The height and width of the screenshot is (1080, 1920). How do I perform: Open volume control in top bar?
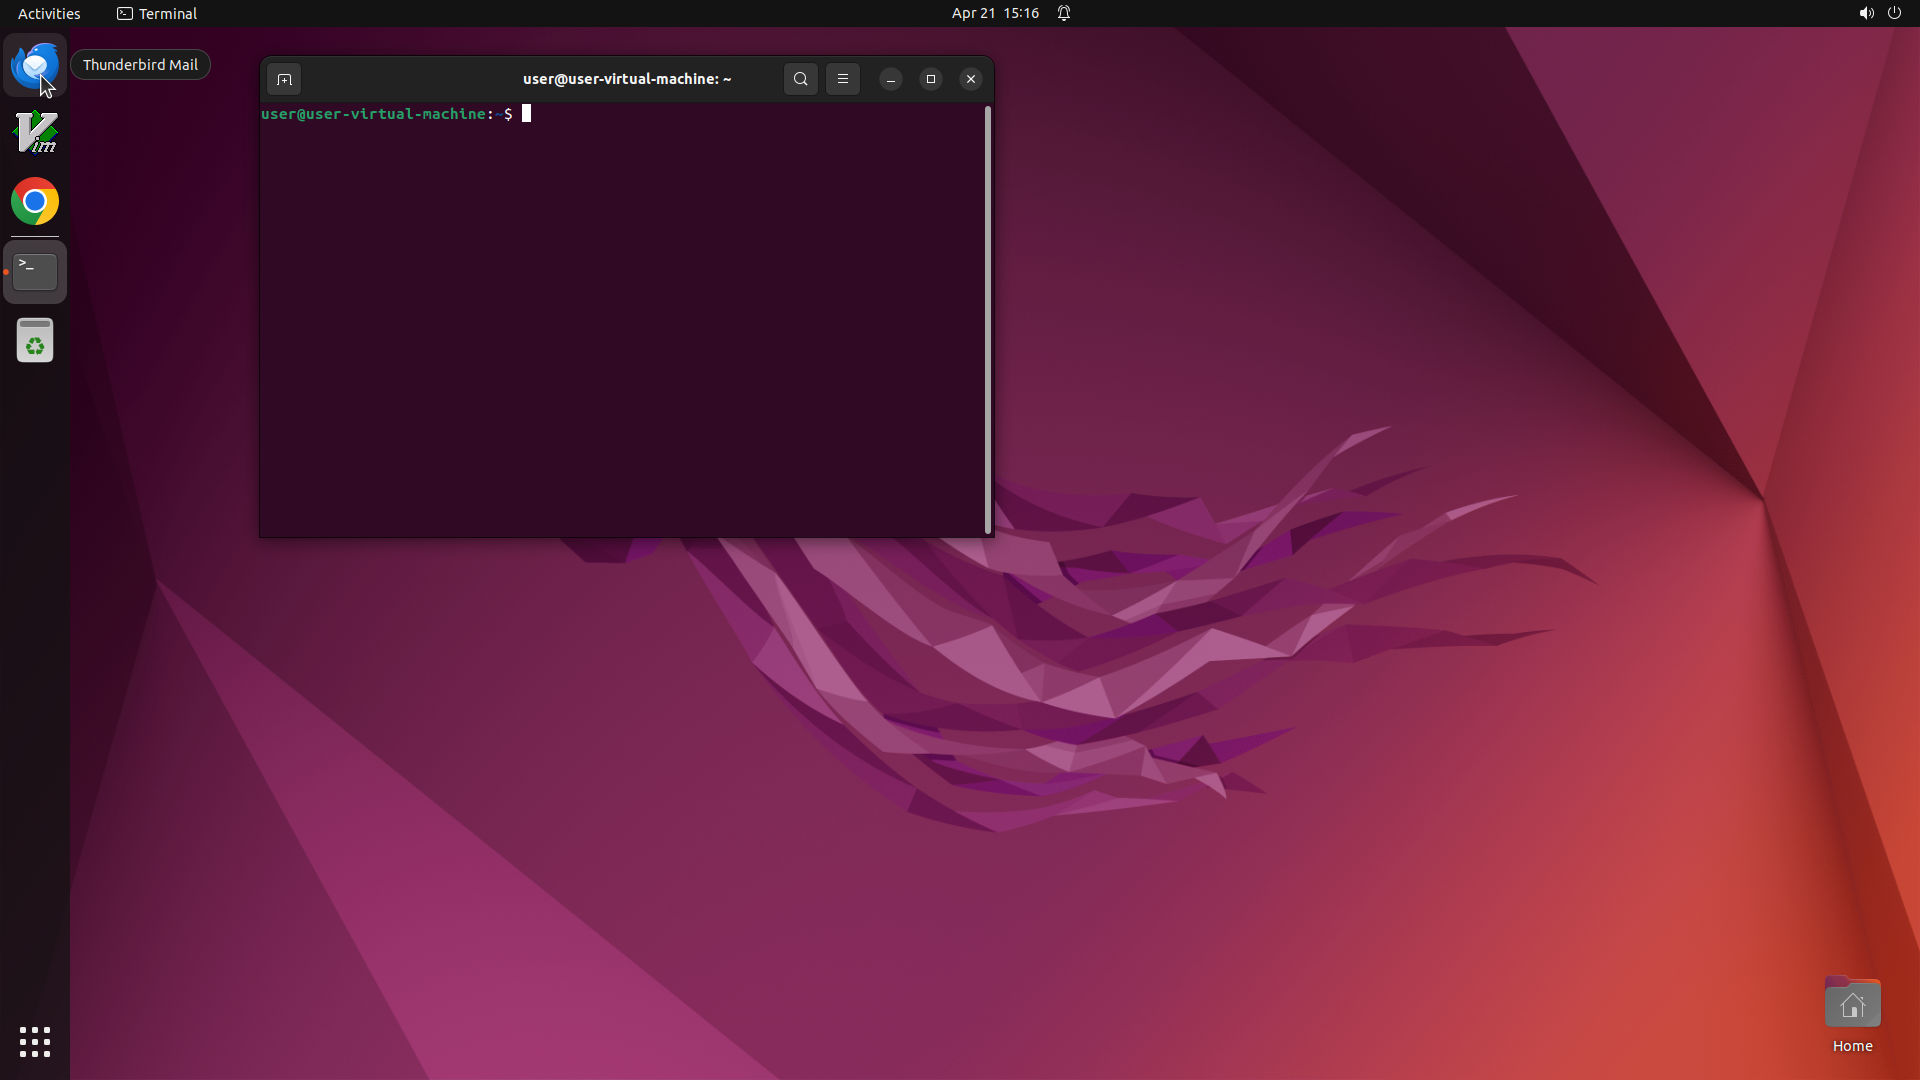(1866, 13)
